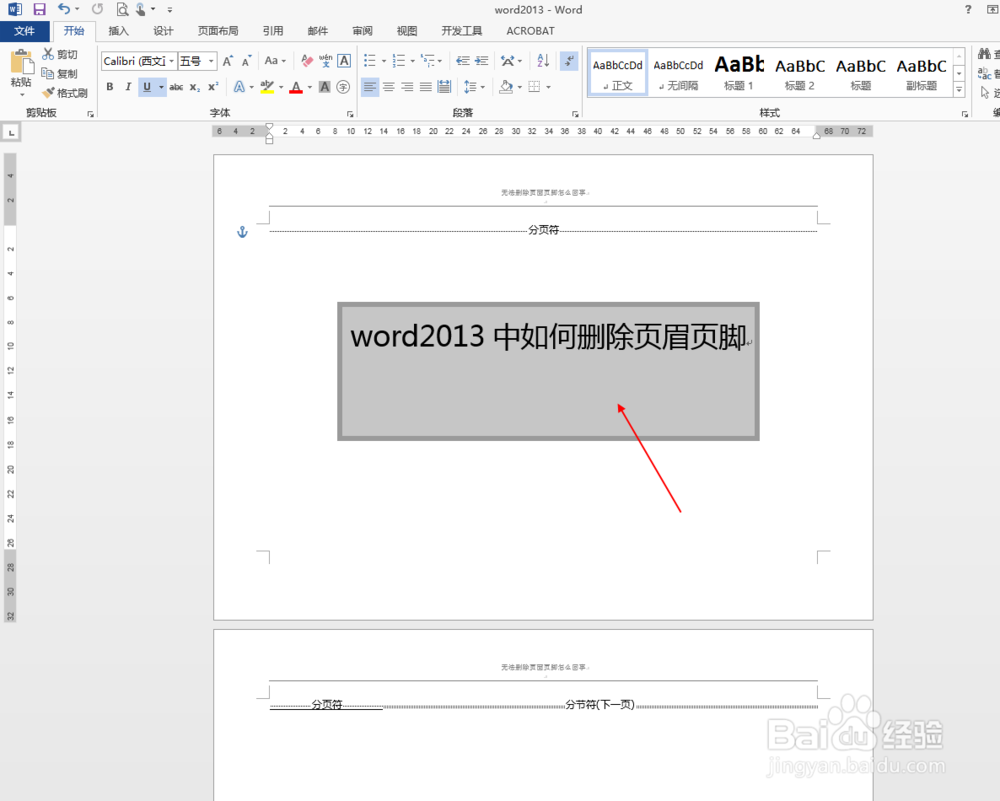Viewport: 1000px width, 801px height.
Task: Toggle Italic formatting
Action: [x=128, y=87]
